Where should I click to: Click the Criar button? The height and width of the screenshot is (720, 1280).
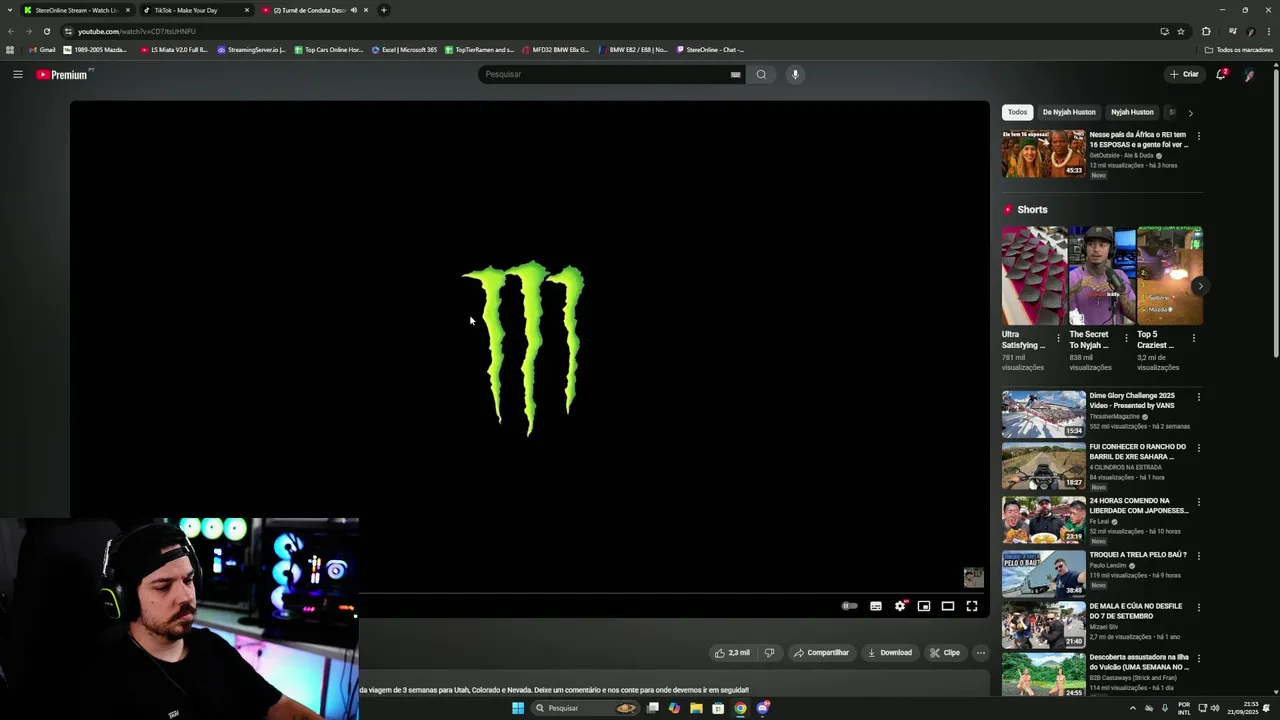tap(1184, 74)
